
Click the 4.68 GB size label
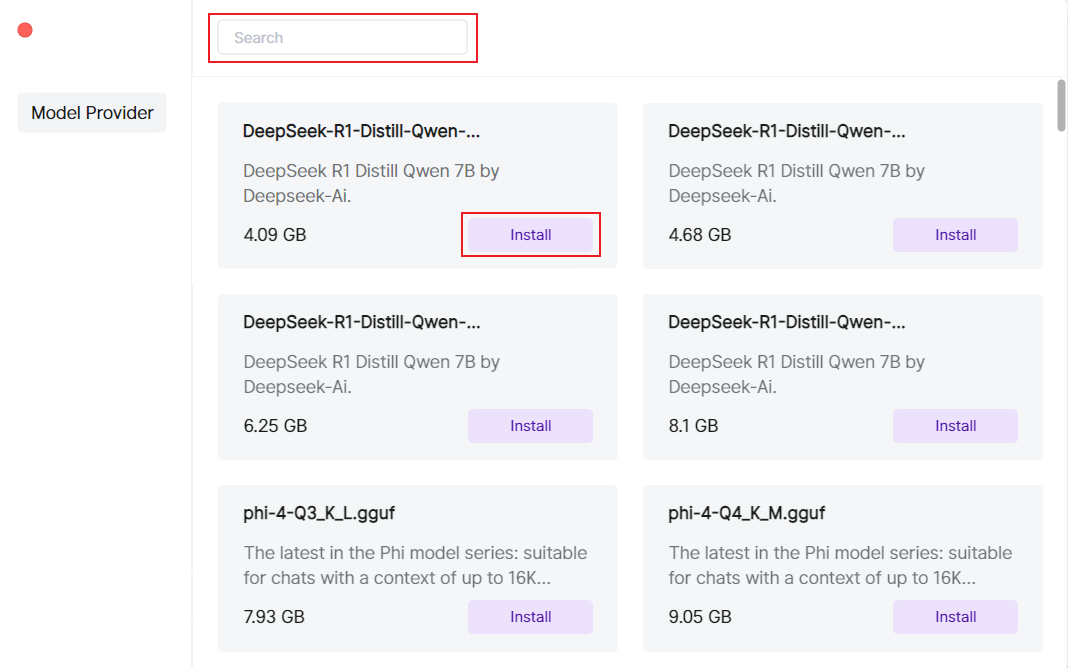click(700, 235)
